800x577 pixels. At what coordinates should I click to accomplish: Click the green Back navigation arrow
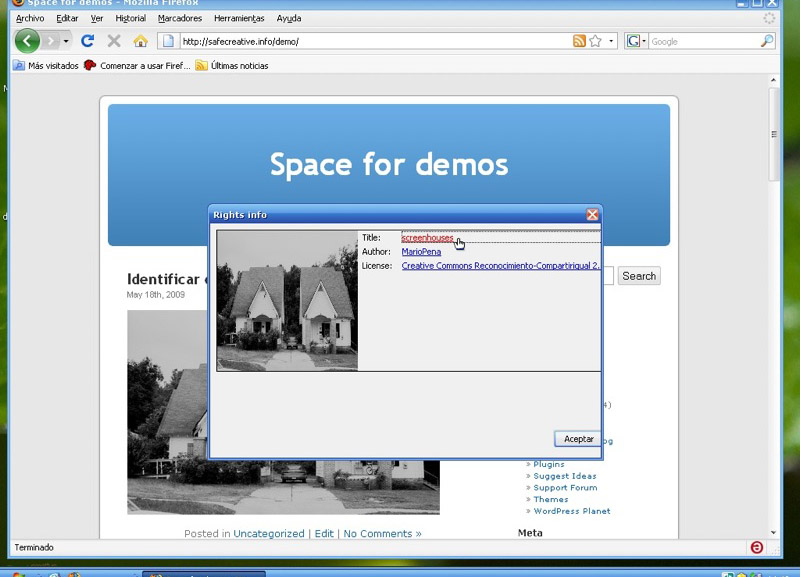tap(27, 41)
